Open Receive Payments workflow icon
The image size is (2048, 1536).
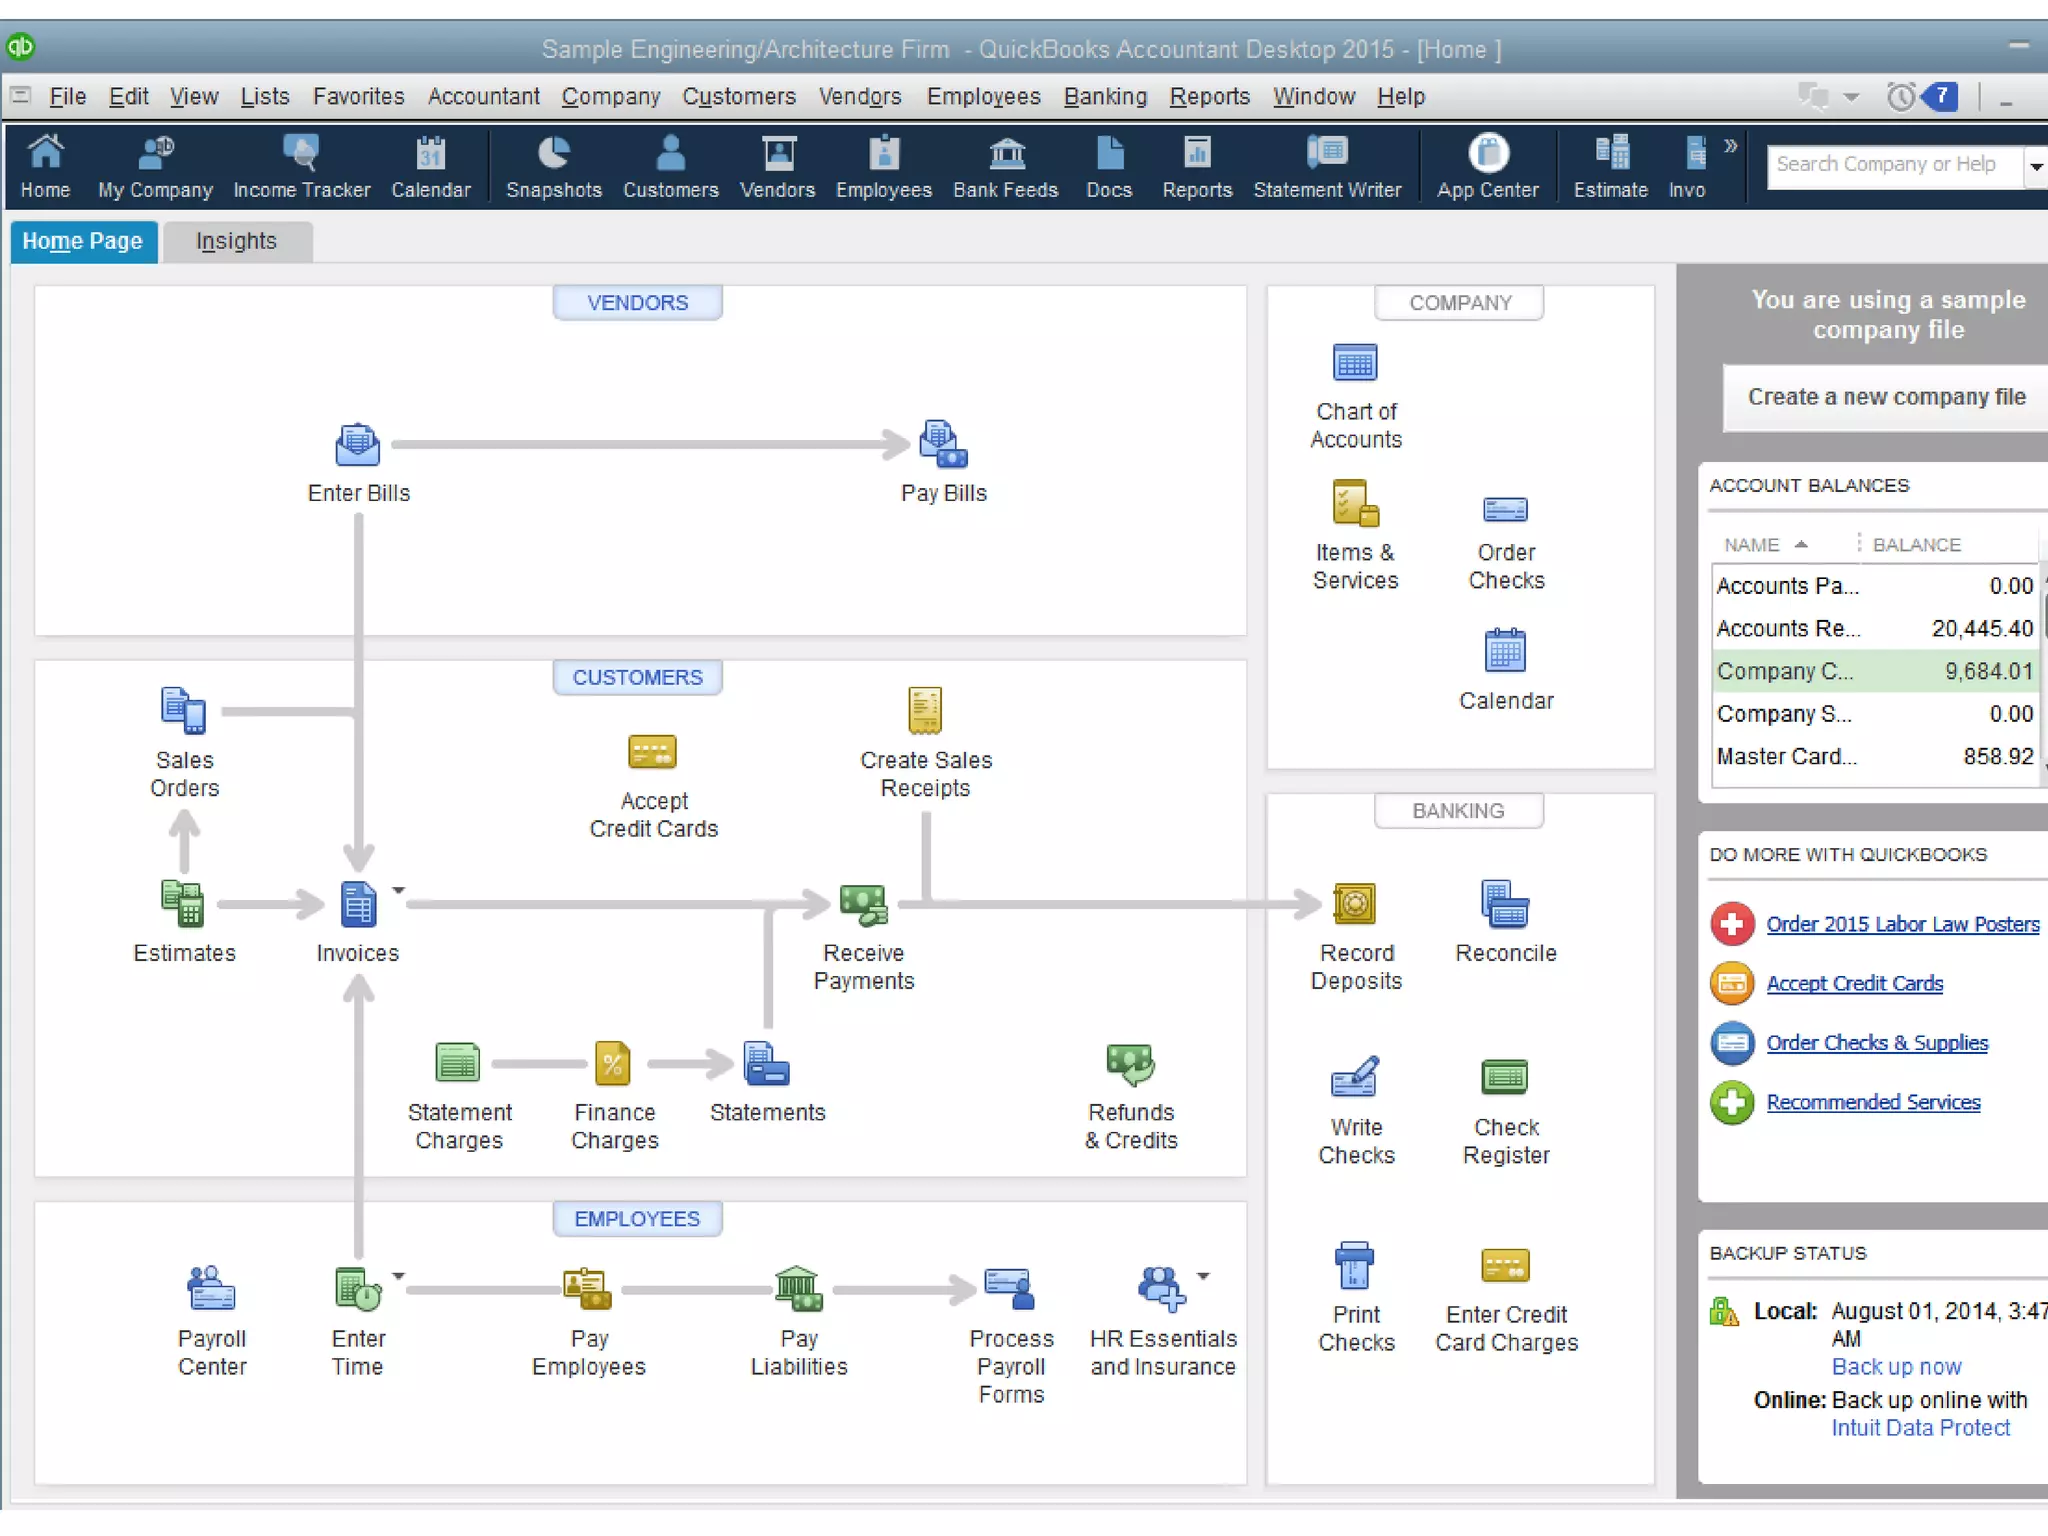tap(863, 905)
